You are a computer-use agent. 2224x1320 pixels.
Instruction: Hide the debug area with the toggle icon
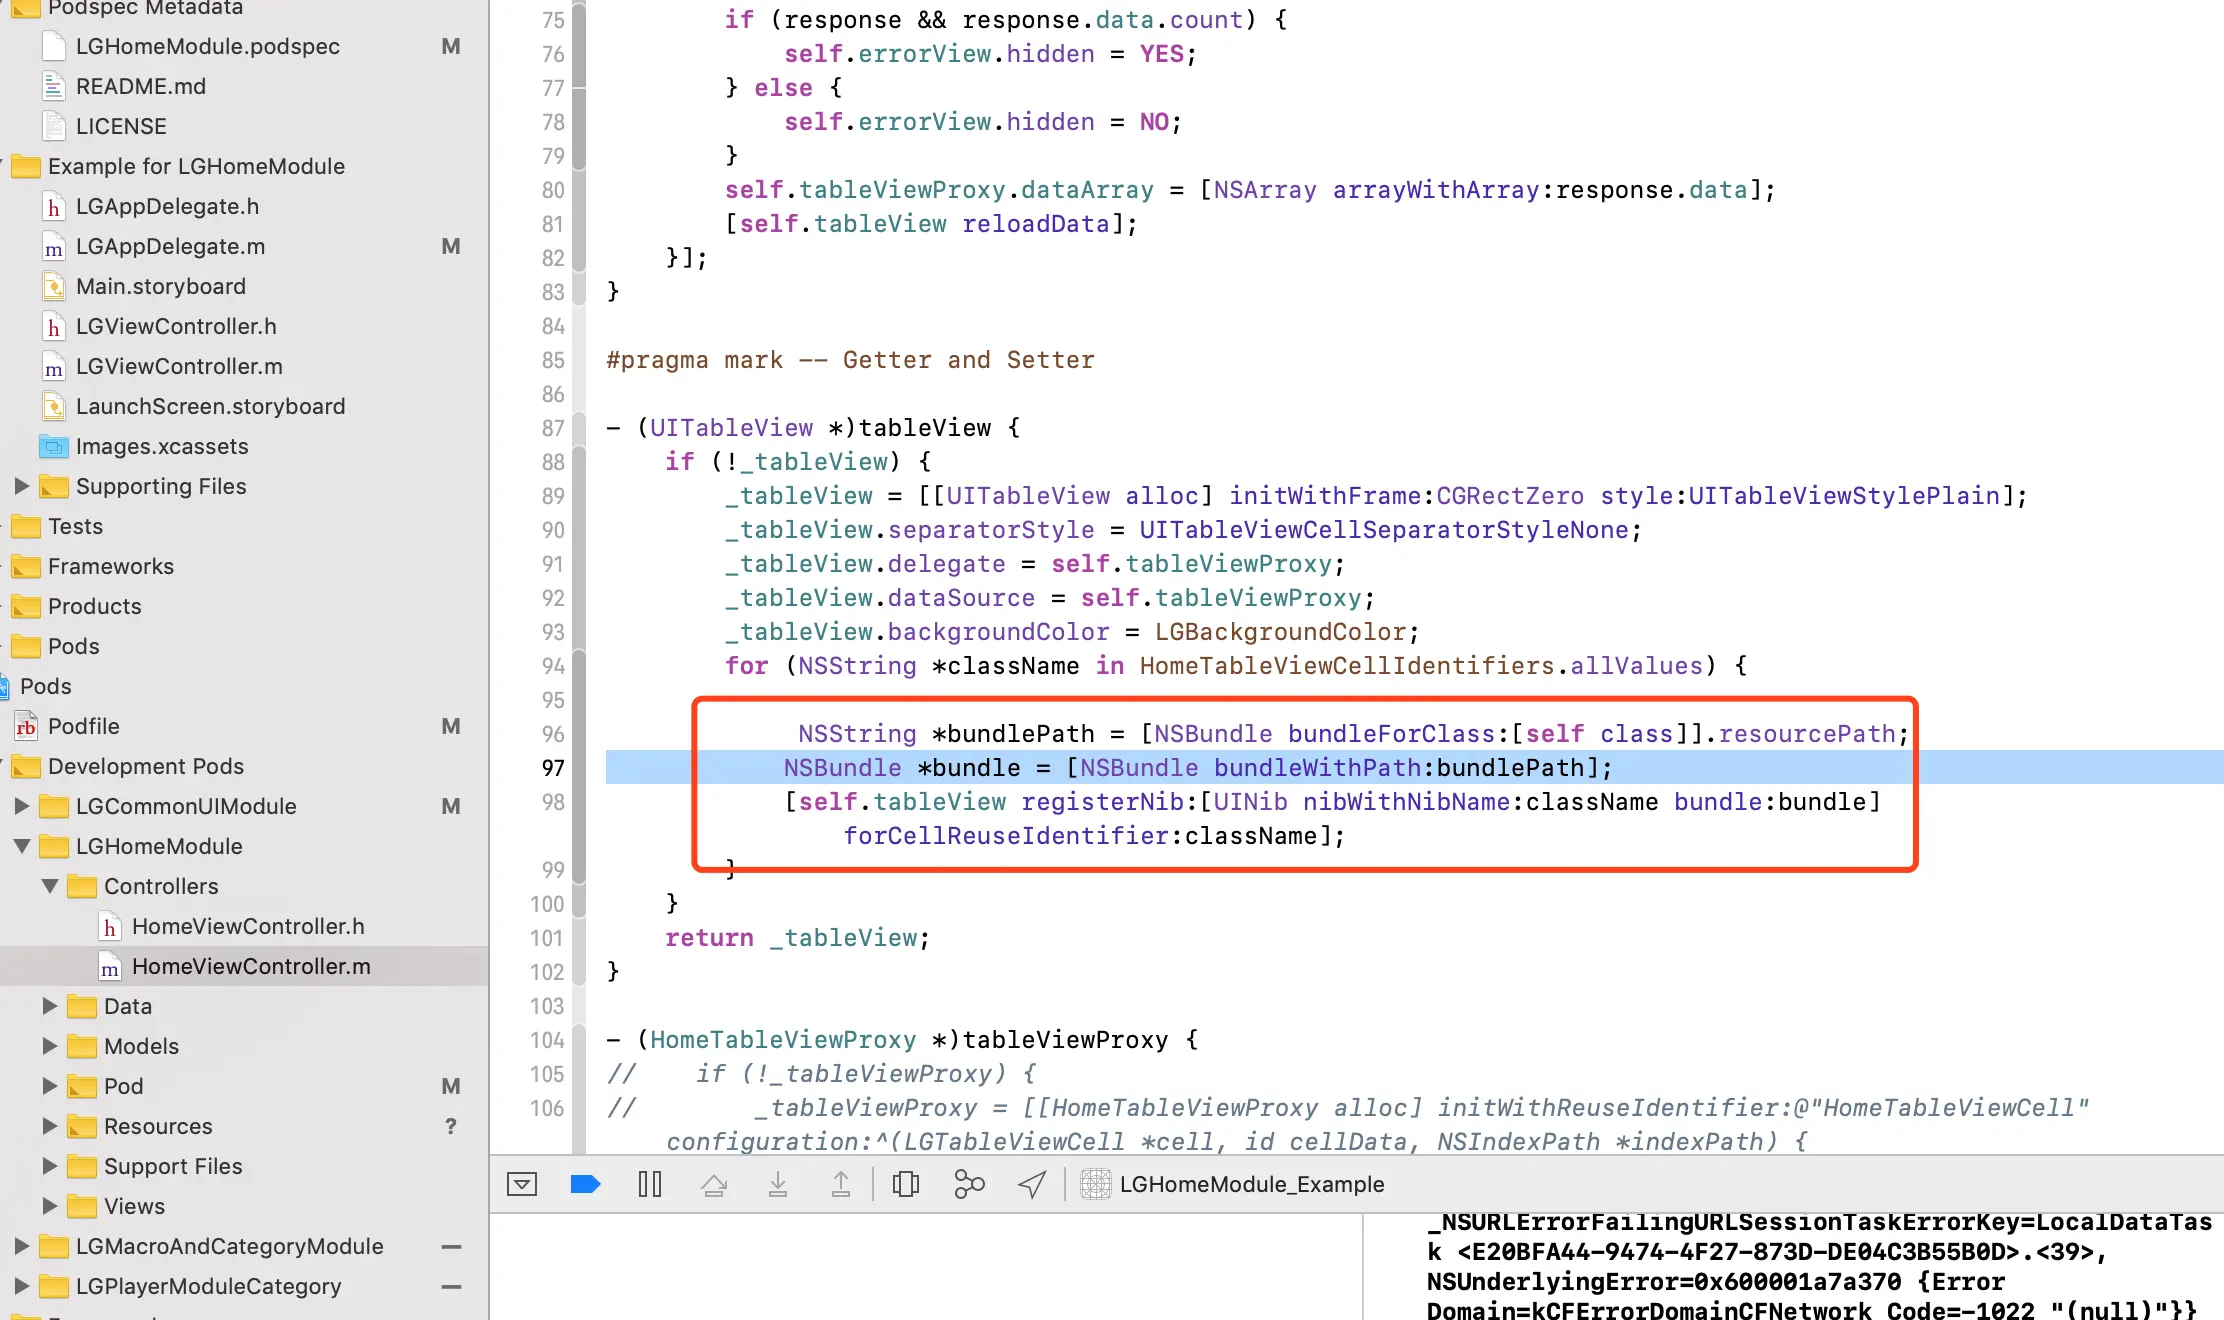pos(522,1185)
